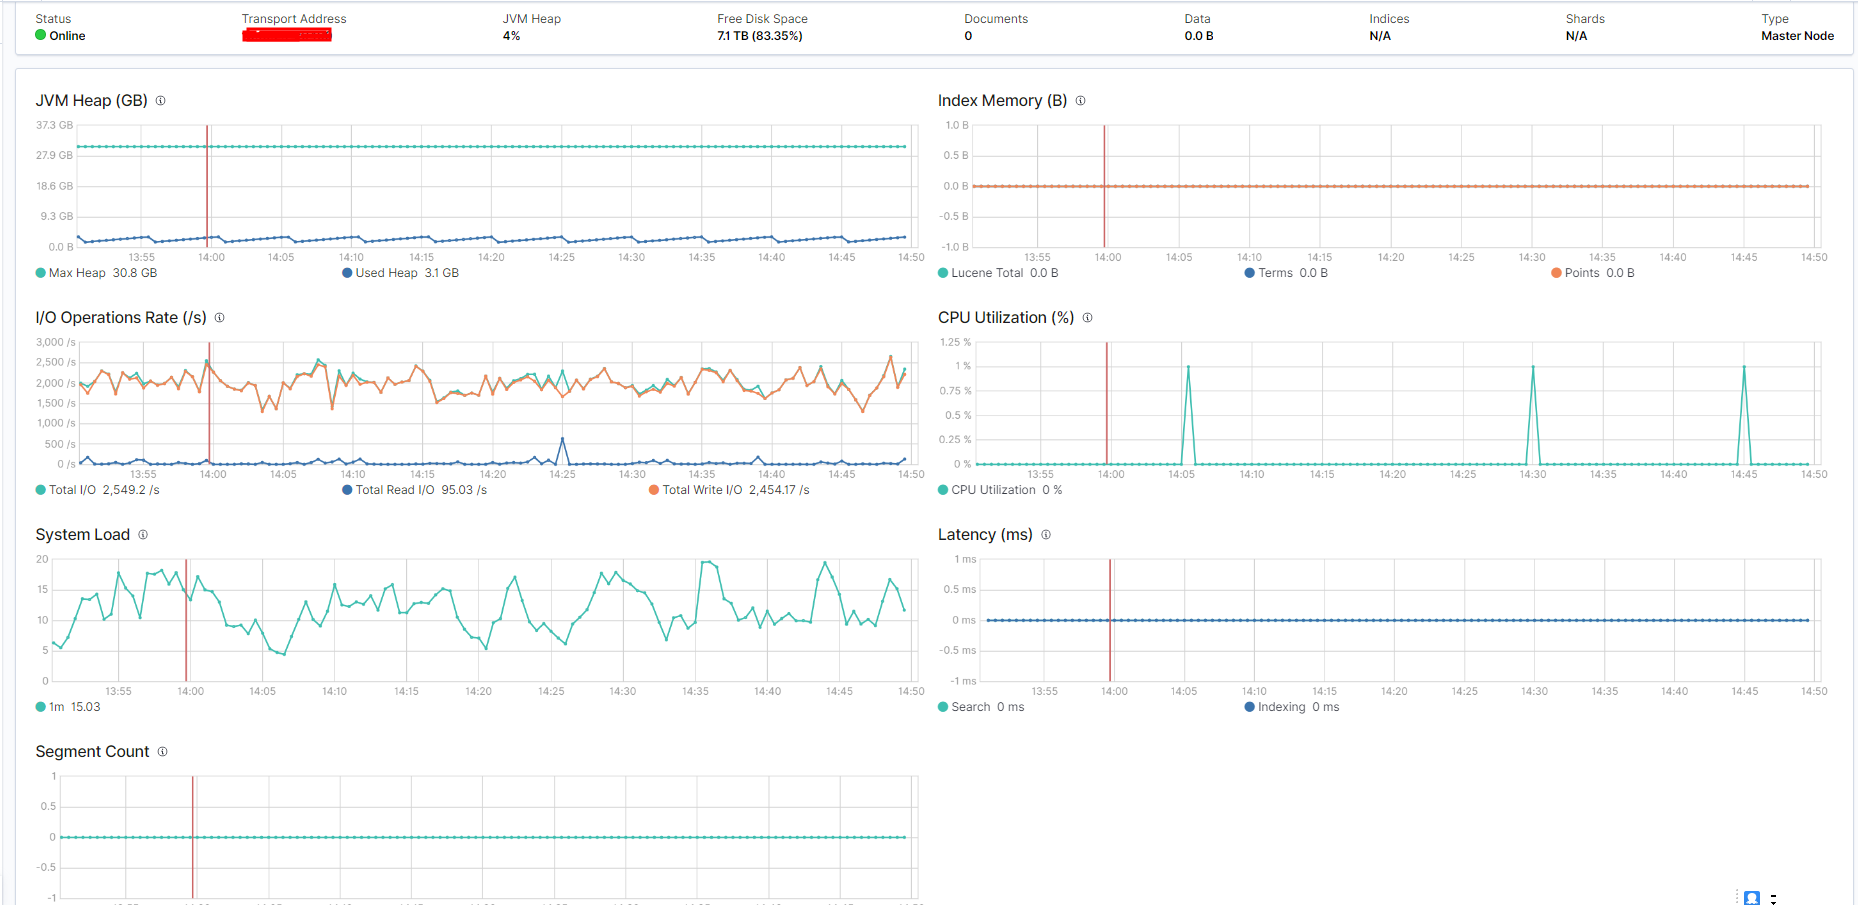Open the System Load info icon

(143, 535)
